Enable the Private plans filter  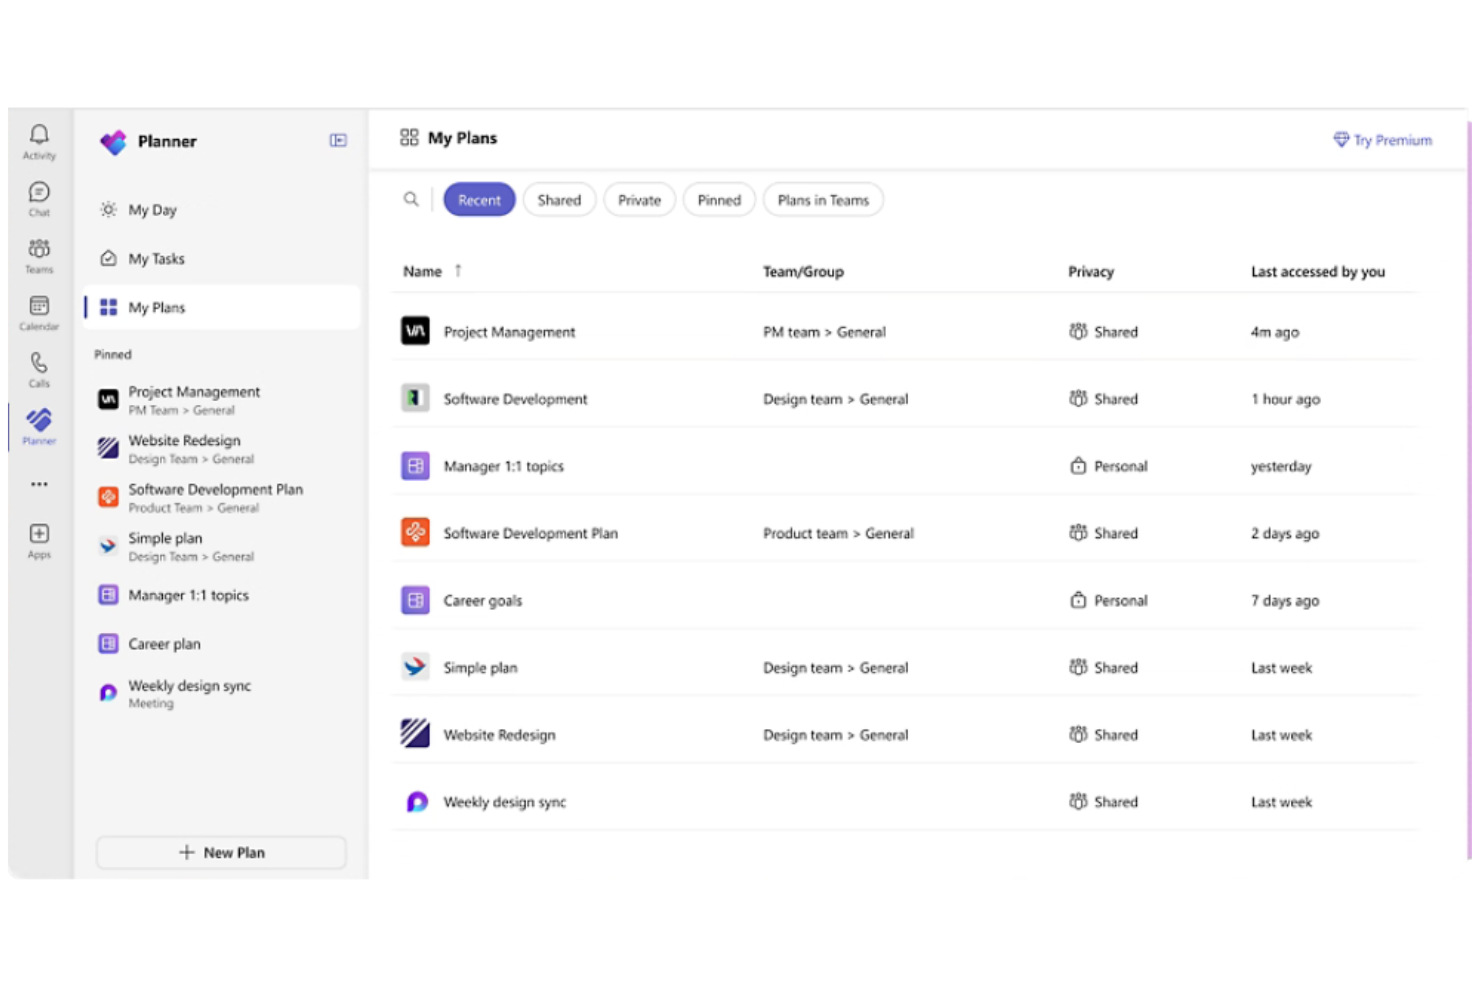639,199
